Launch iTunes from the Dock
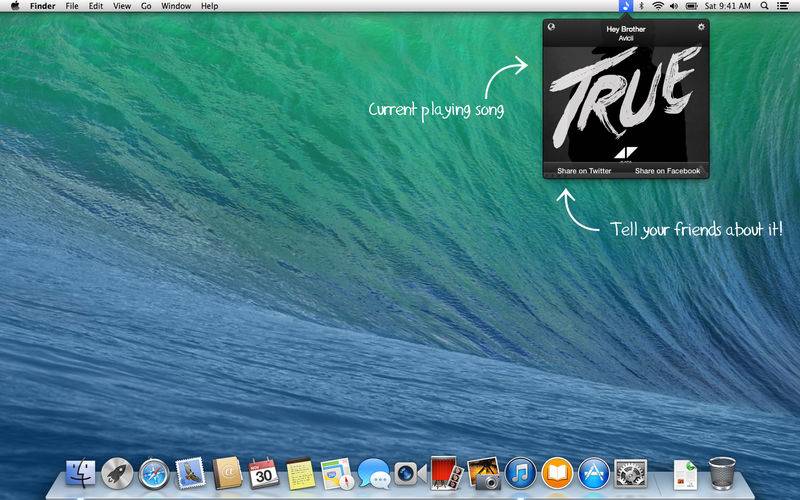 click(x=519, y=473)
